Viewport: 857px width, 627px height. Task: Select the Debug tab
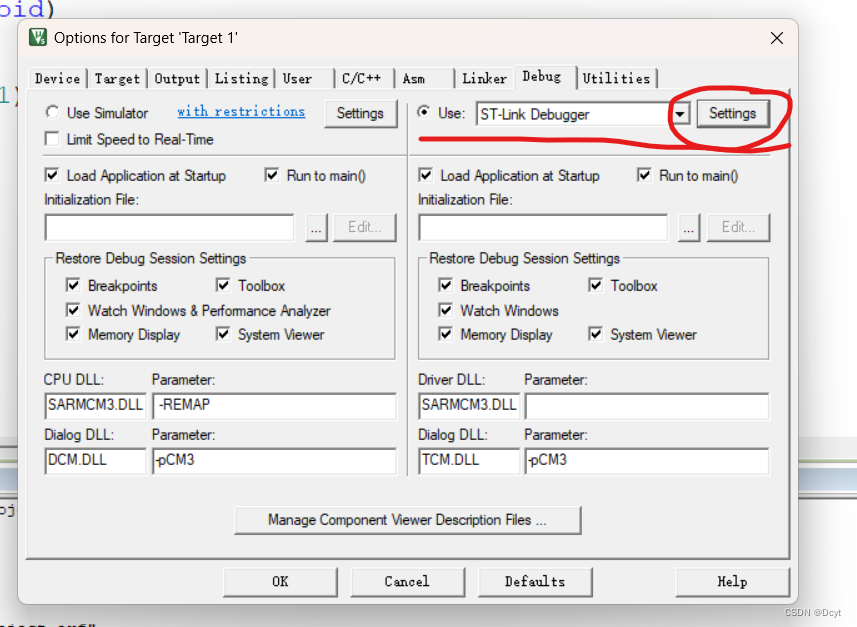pyautogui.click(x=542, y=77)
